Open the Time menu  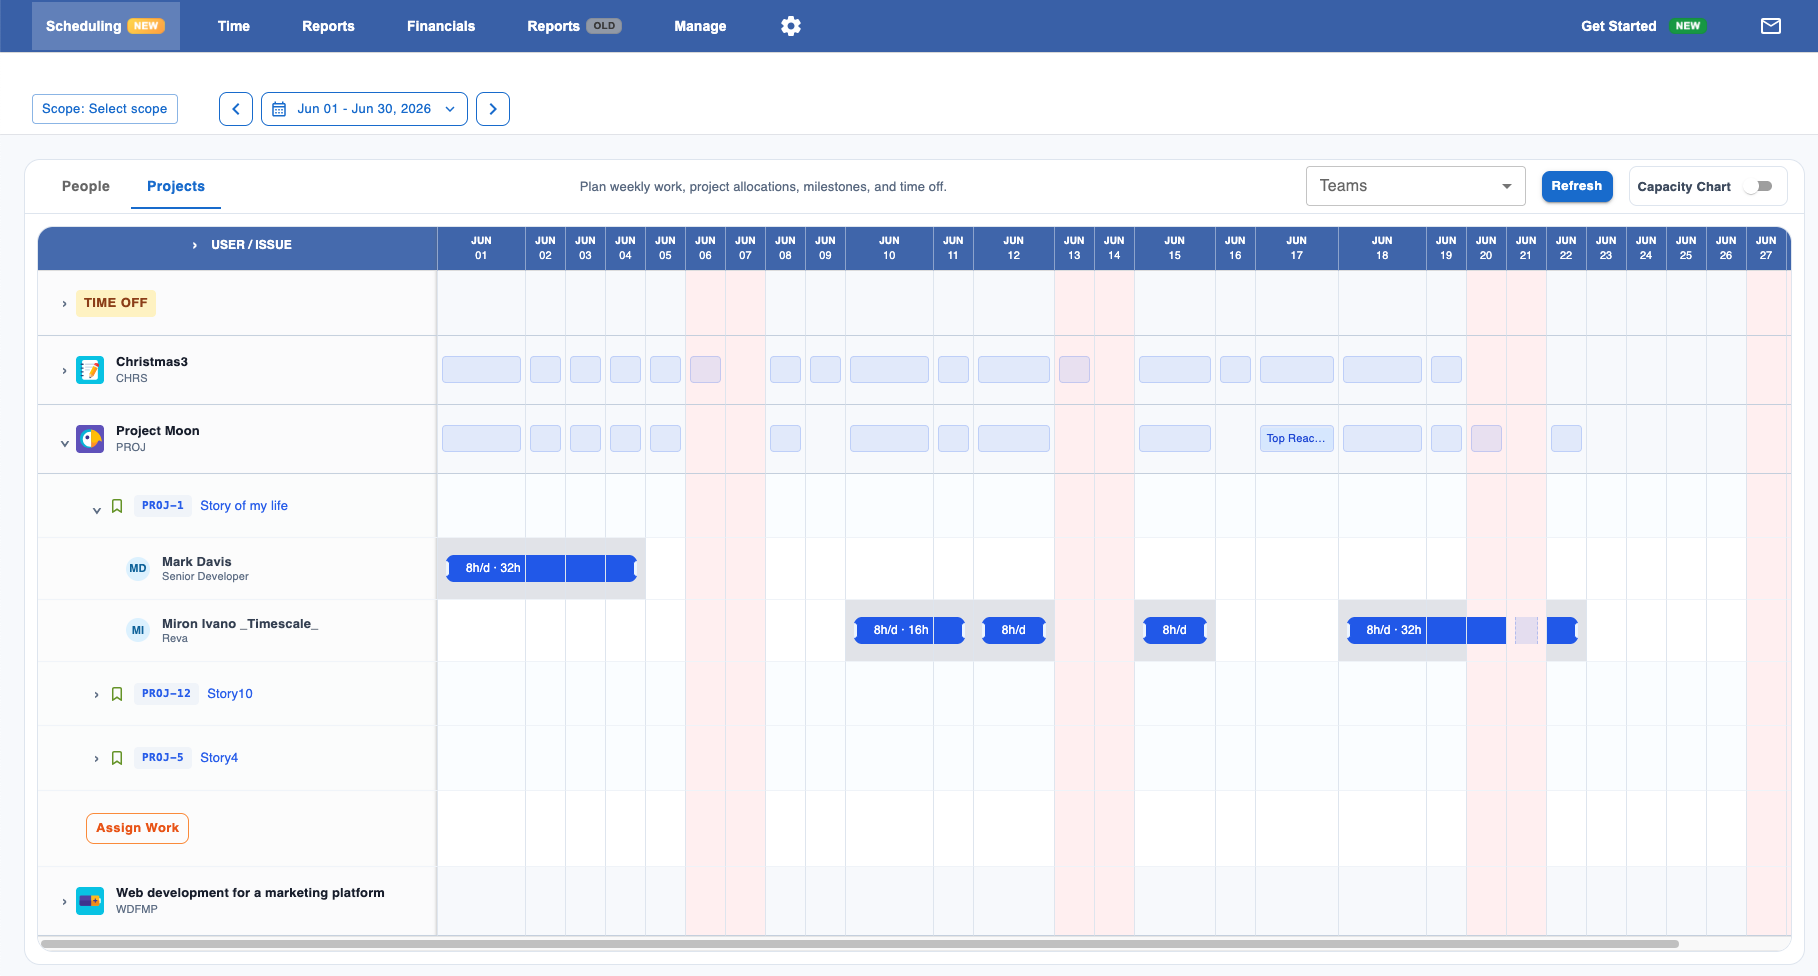(234, 26)
